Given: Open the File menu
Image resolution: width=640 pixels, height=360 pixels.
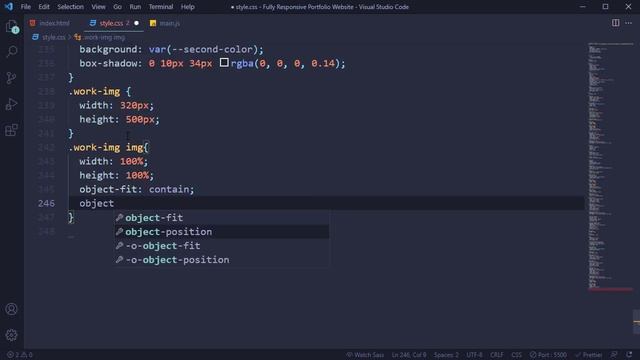Looking at the screenshot, I should point(26,7).
